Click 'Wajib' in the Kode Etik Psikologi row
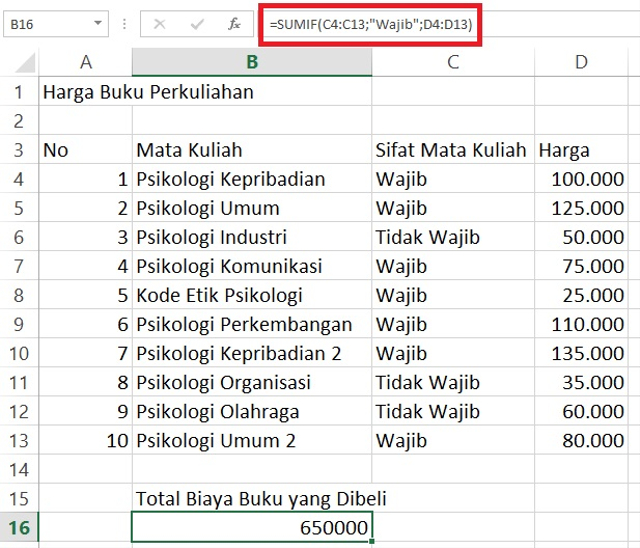This screenshot has height=548, width=640. coord(453,295)
